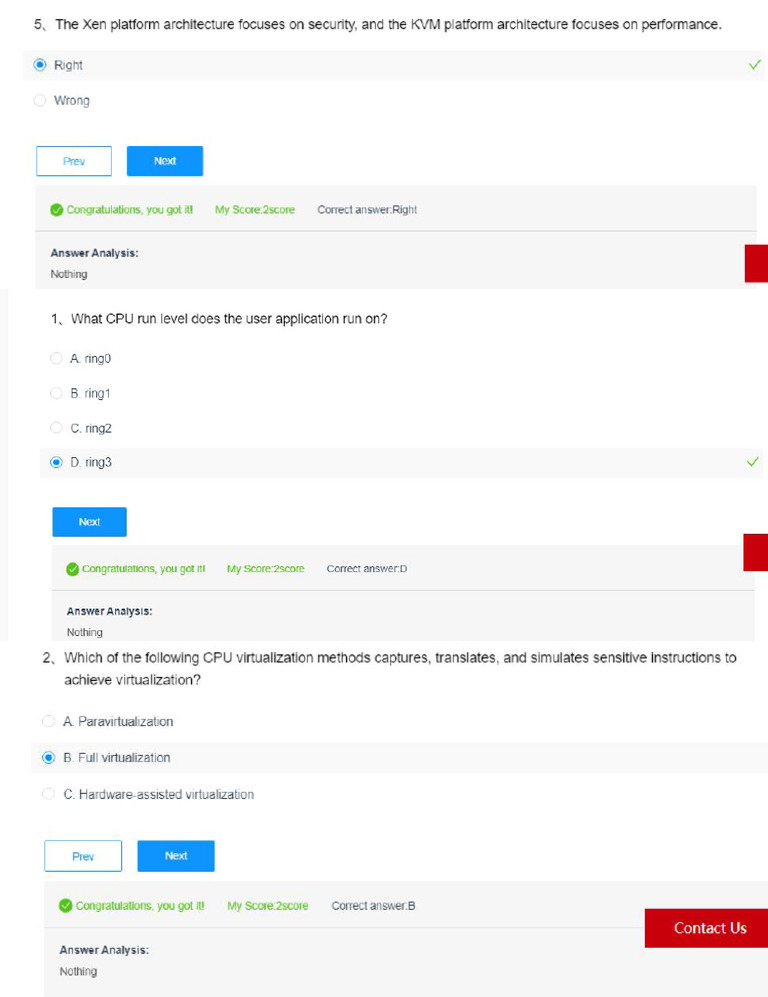Go to Prev from the virtualization methods question
Viewport: 768px width, 997px height.
point(83,856)
